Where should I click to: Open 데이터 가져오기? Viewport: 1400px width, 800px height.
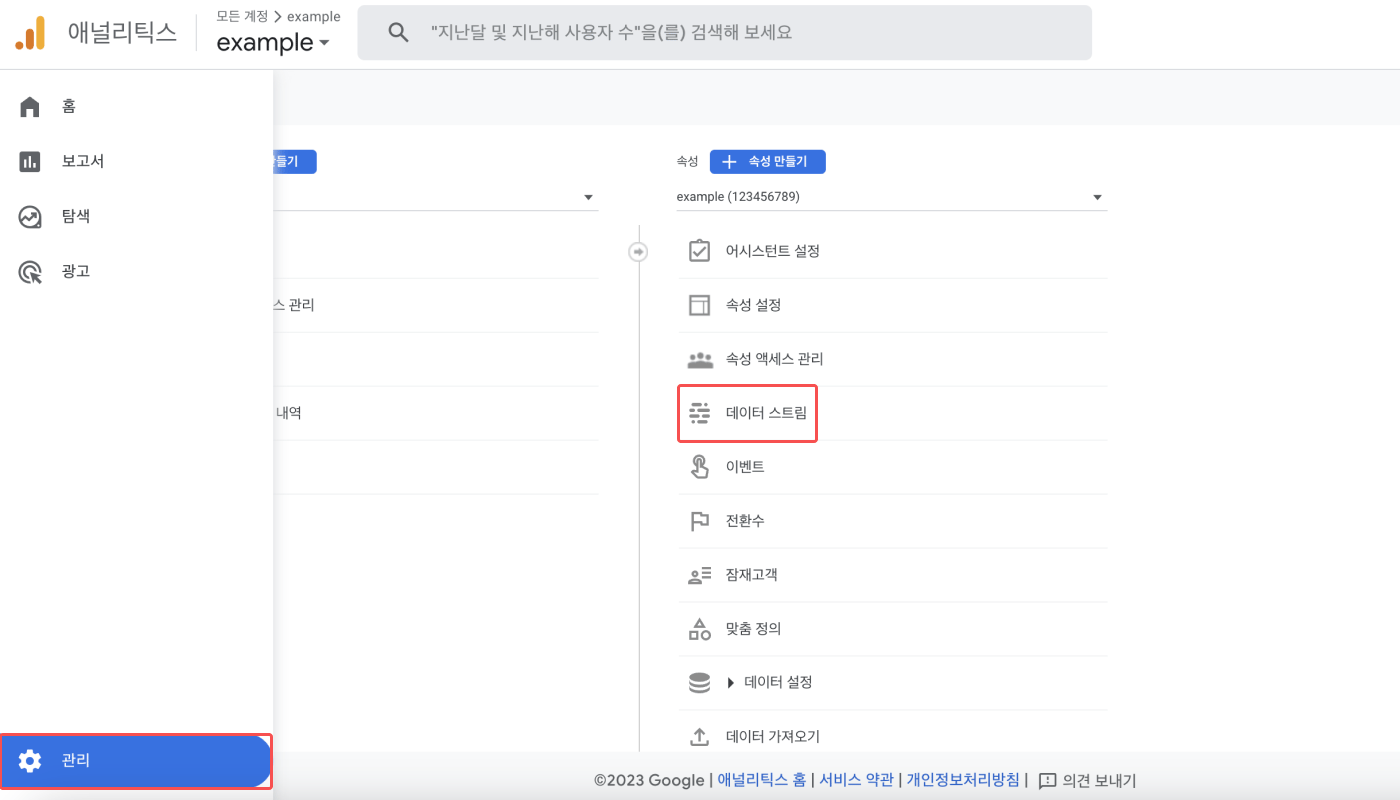pyautogui.click(x=893, y=737)
